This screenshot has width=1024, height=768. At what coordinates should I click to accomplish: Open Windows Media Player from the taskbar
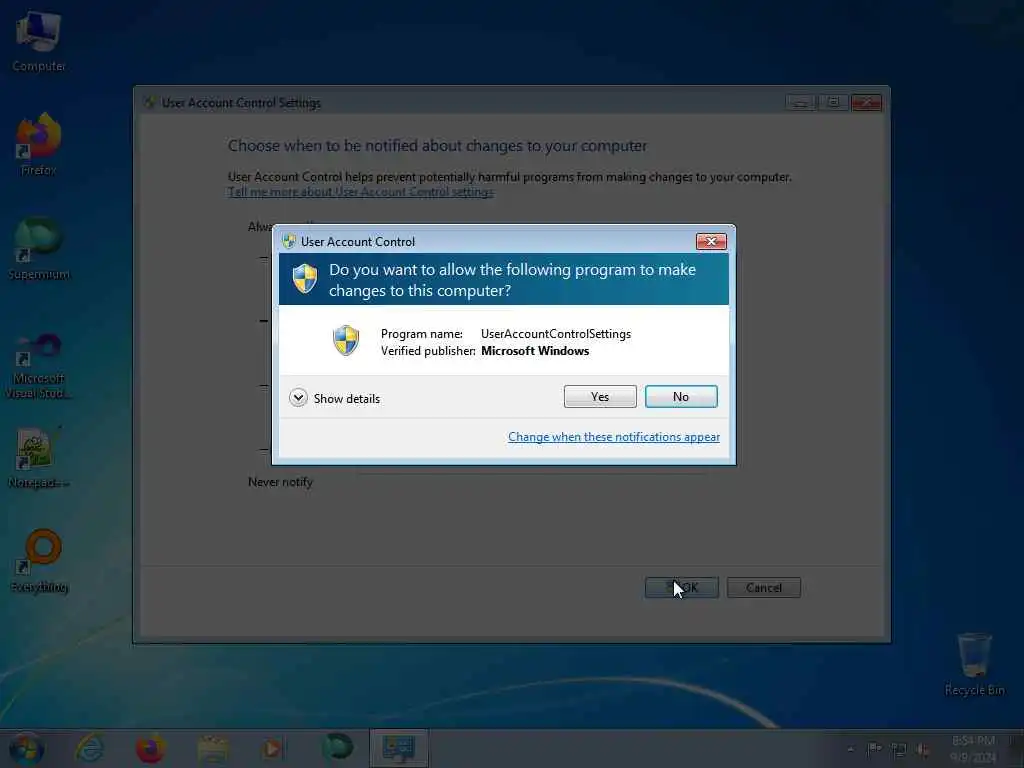pyautogui.click(x=273, y=748)
